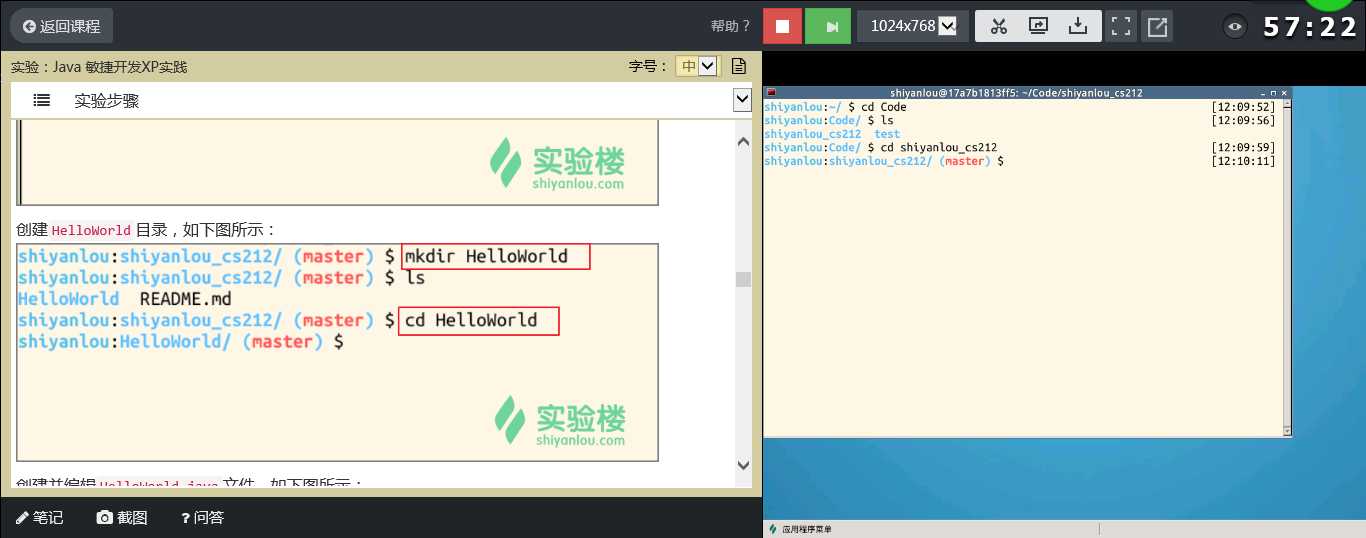Image resolution: width=1366 pixels, height=538 pixels.
Task: Click the list icon beside 实验步骤
Action: point(42,100)
